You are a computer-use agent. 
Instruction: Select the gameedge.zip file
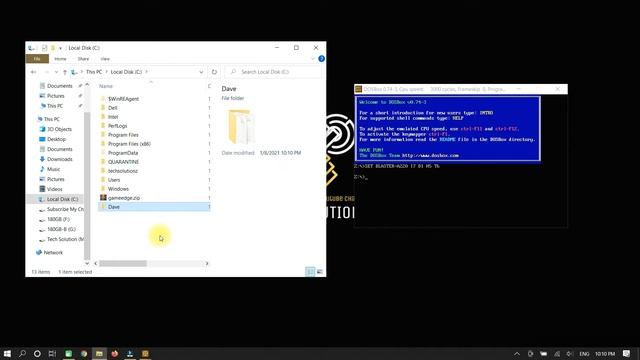tap(124, 198)
